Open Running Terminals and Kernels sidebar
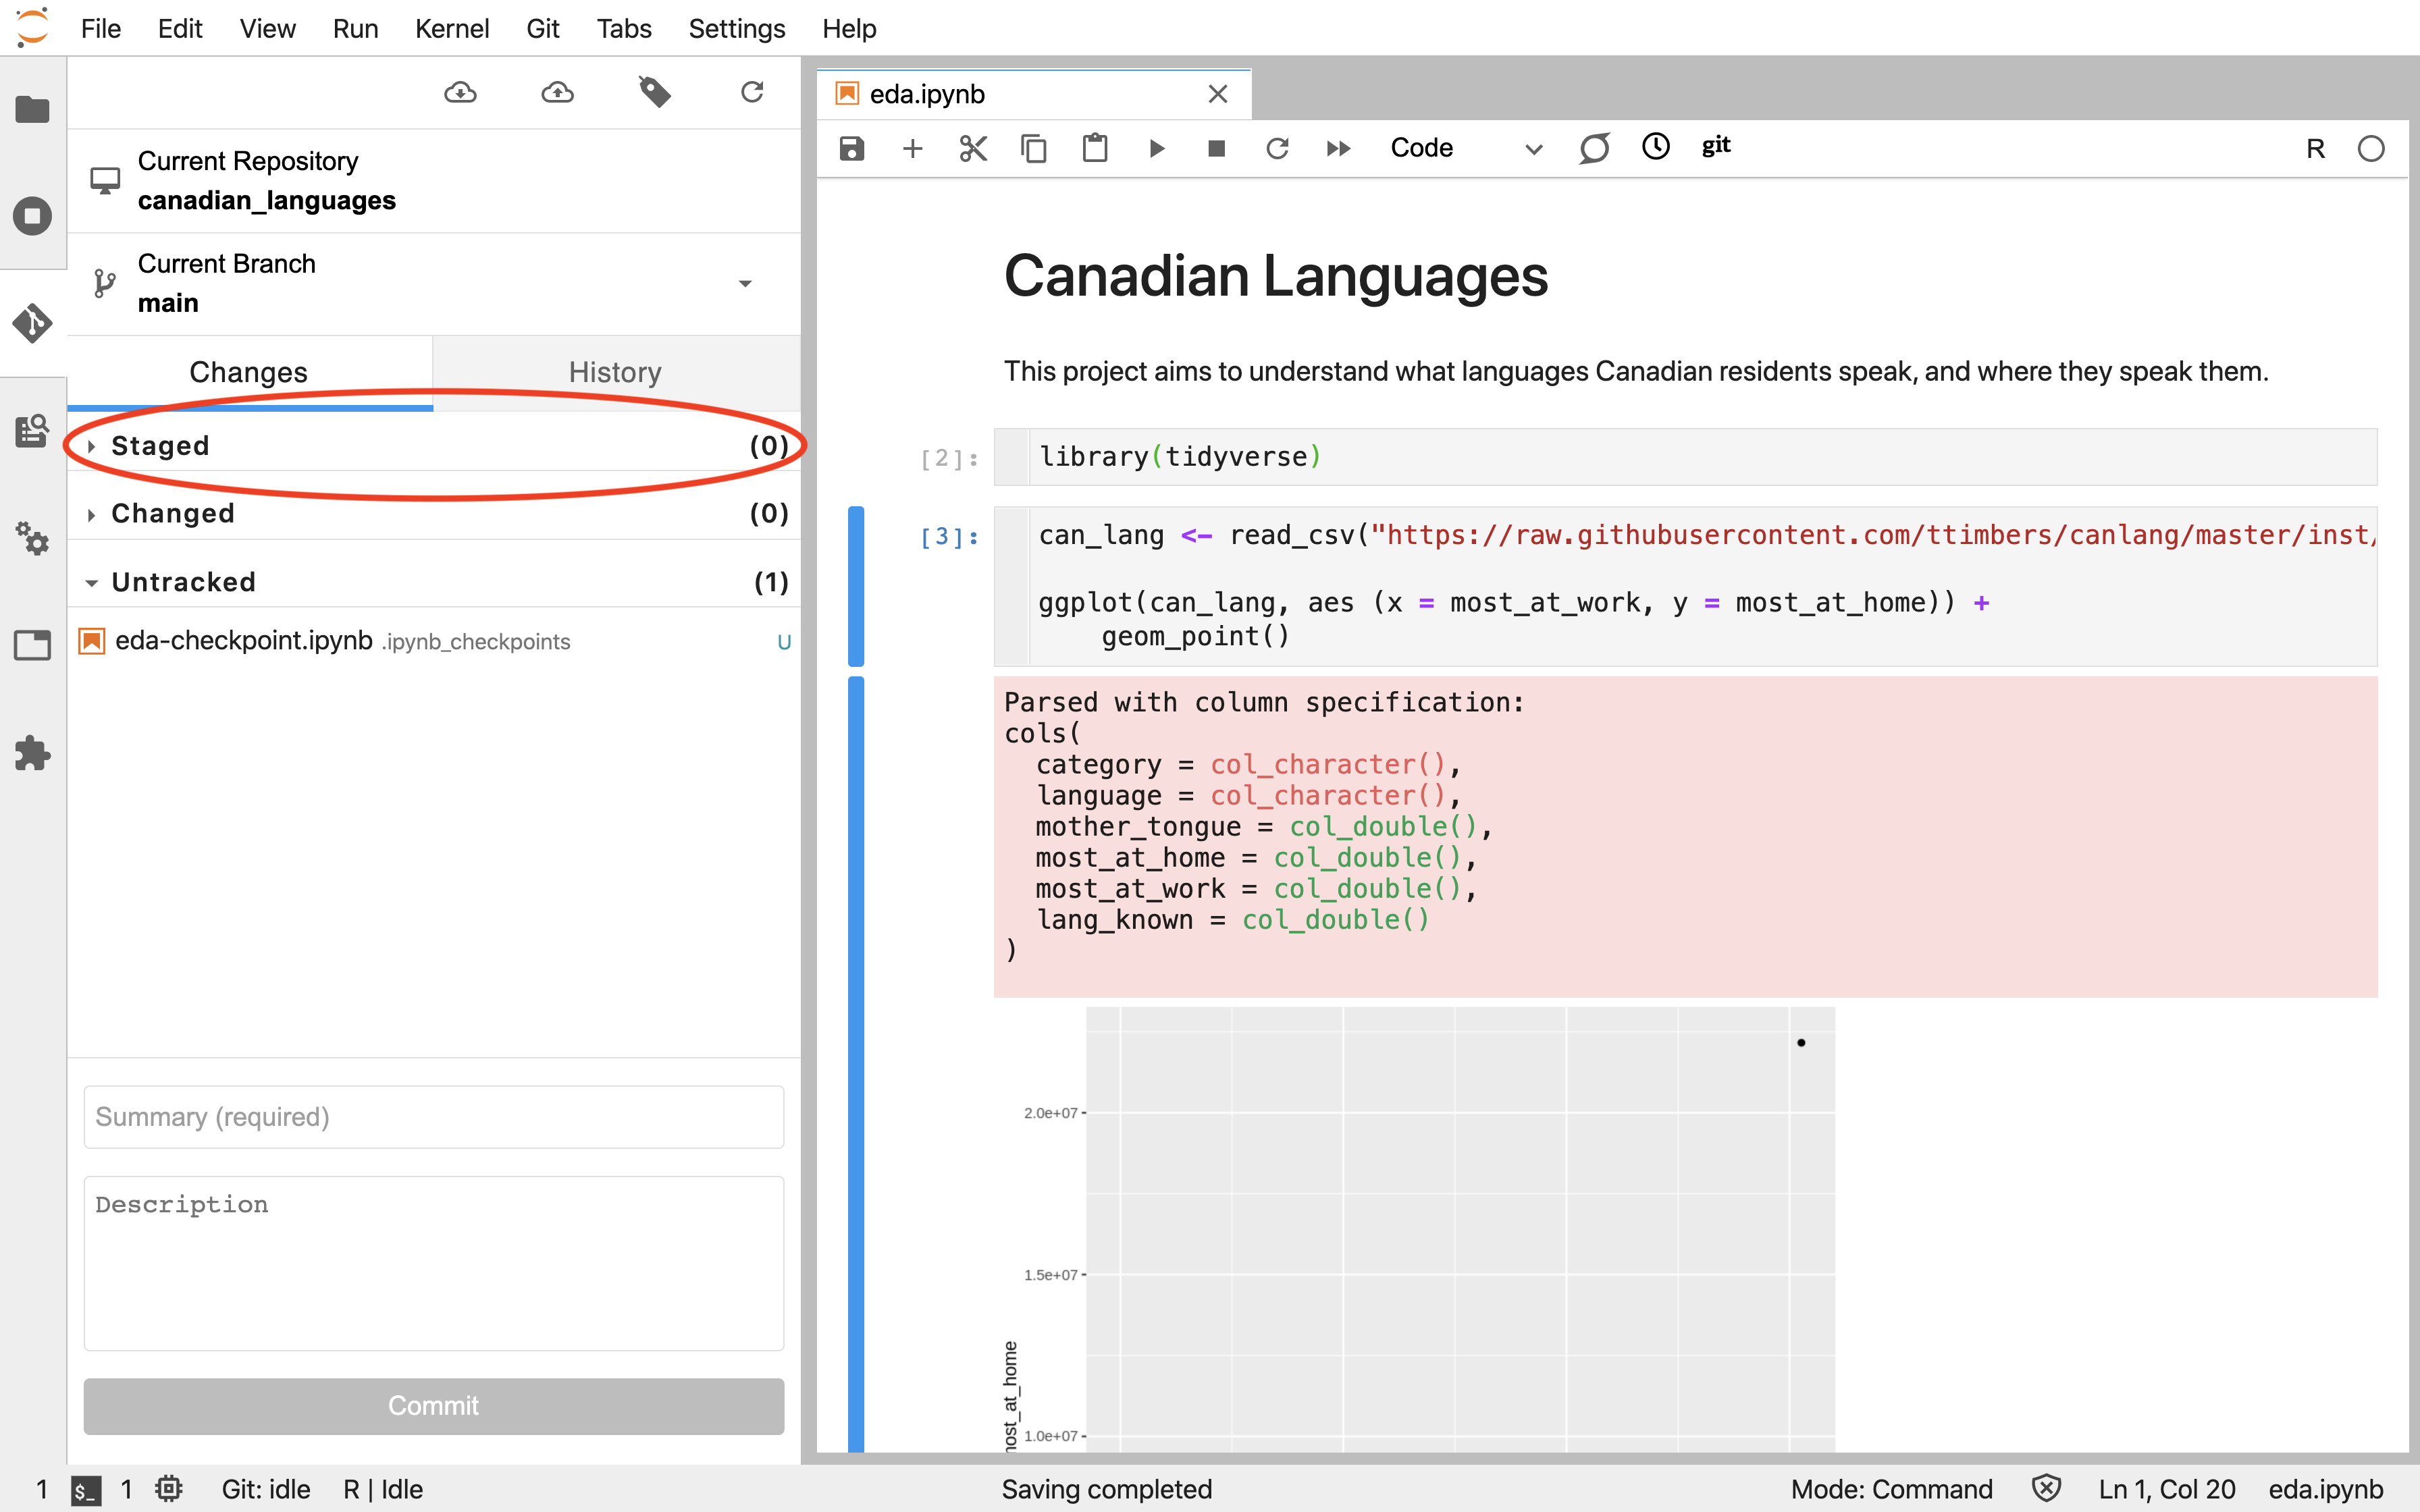This screenshot has height=1512, width=2420. 32,216
